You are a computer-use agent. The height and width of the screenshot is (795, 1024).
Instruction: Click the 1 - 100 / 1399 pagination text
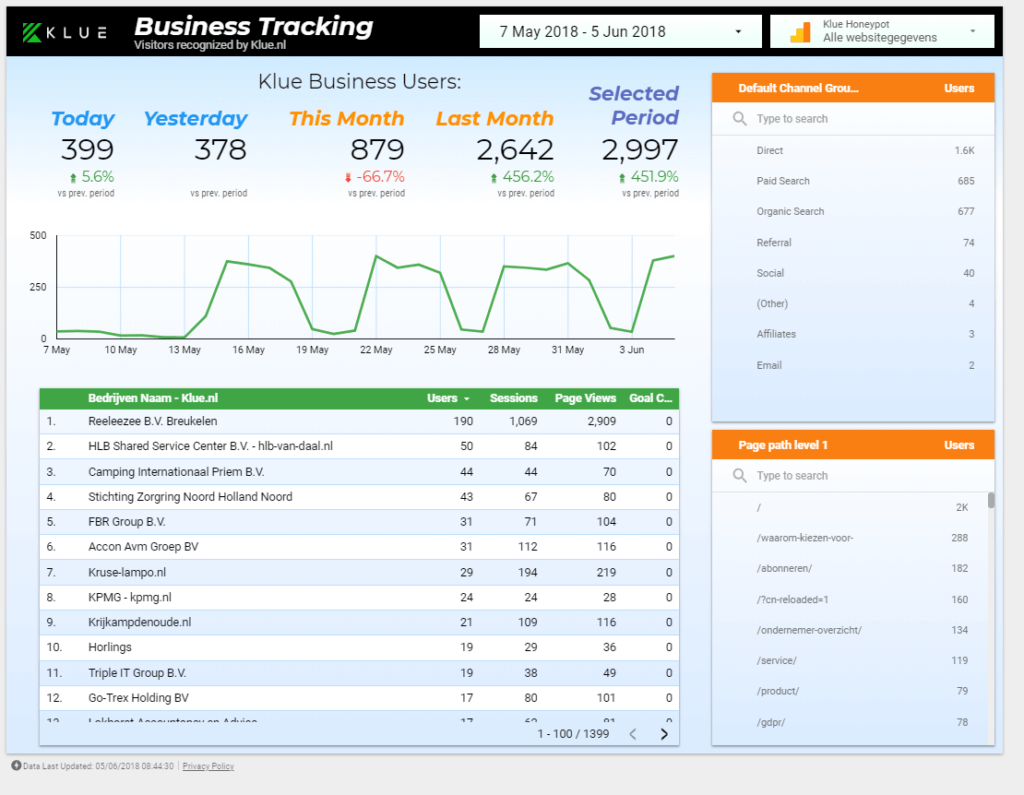(x=573, y=734)
